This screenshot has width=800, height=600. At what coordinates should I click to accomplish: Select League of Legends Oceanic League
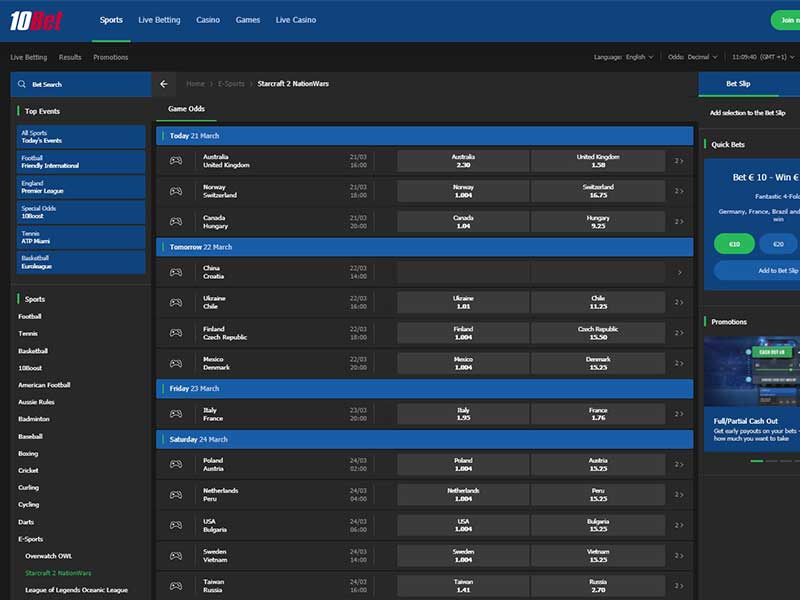coord(77,590)
